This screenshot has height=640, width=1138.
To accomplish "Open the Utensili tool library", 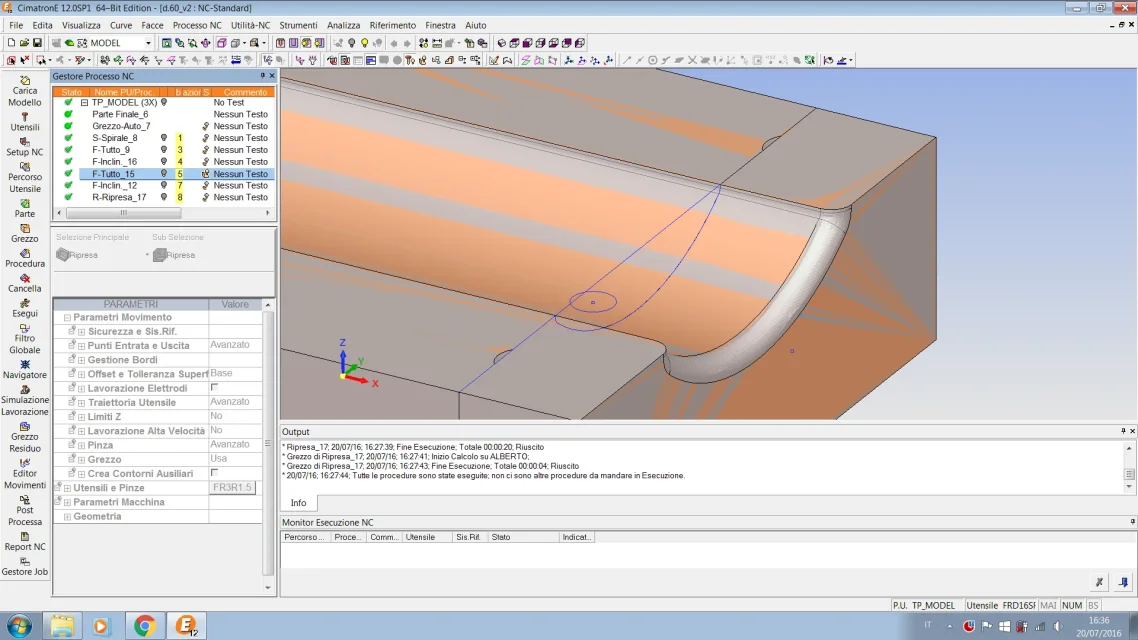I will coord(25,117).
